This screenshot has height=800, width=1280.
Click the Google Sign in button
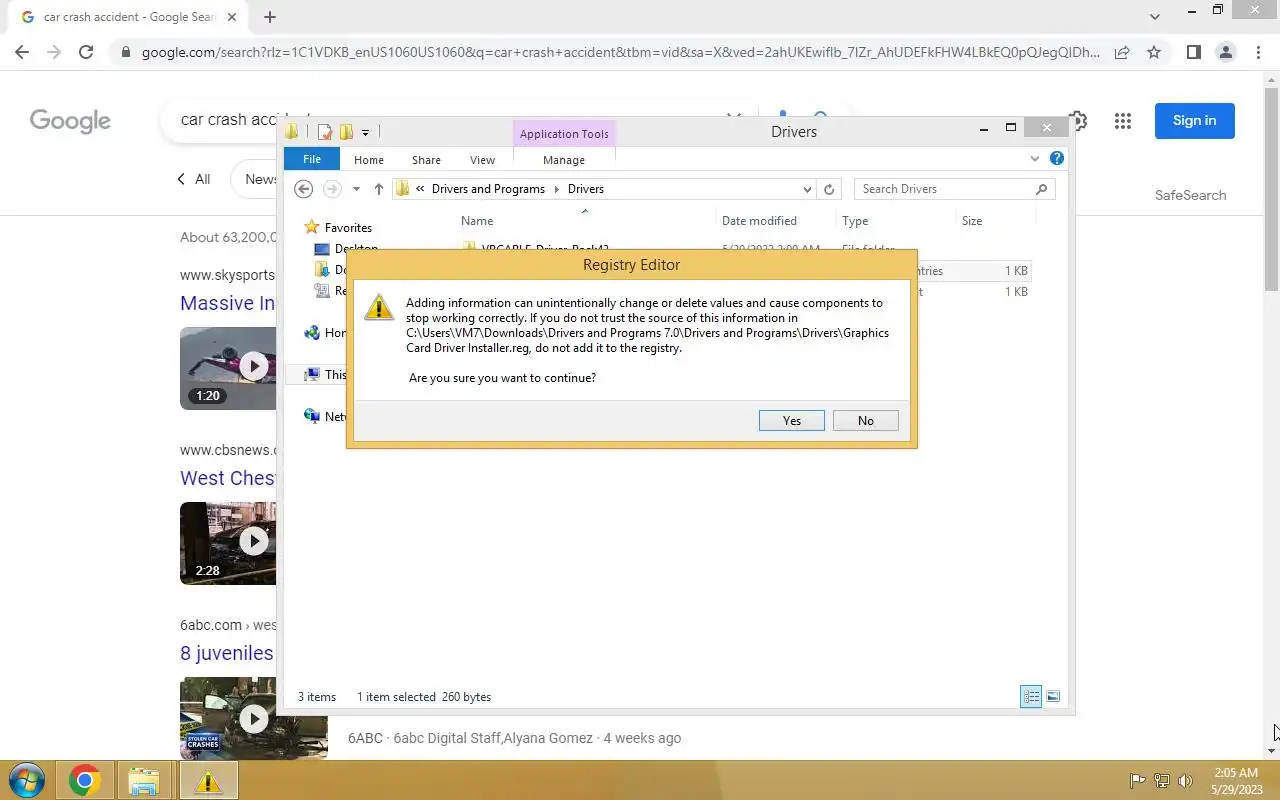click(1195, 121)
